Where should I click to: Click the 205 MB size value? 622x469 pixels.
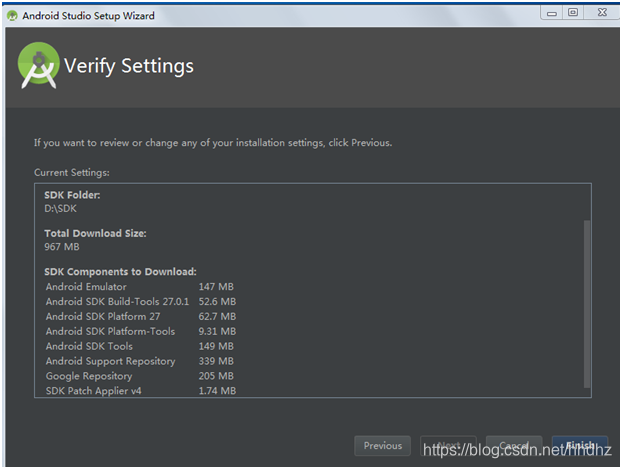click(216, 376)
